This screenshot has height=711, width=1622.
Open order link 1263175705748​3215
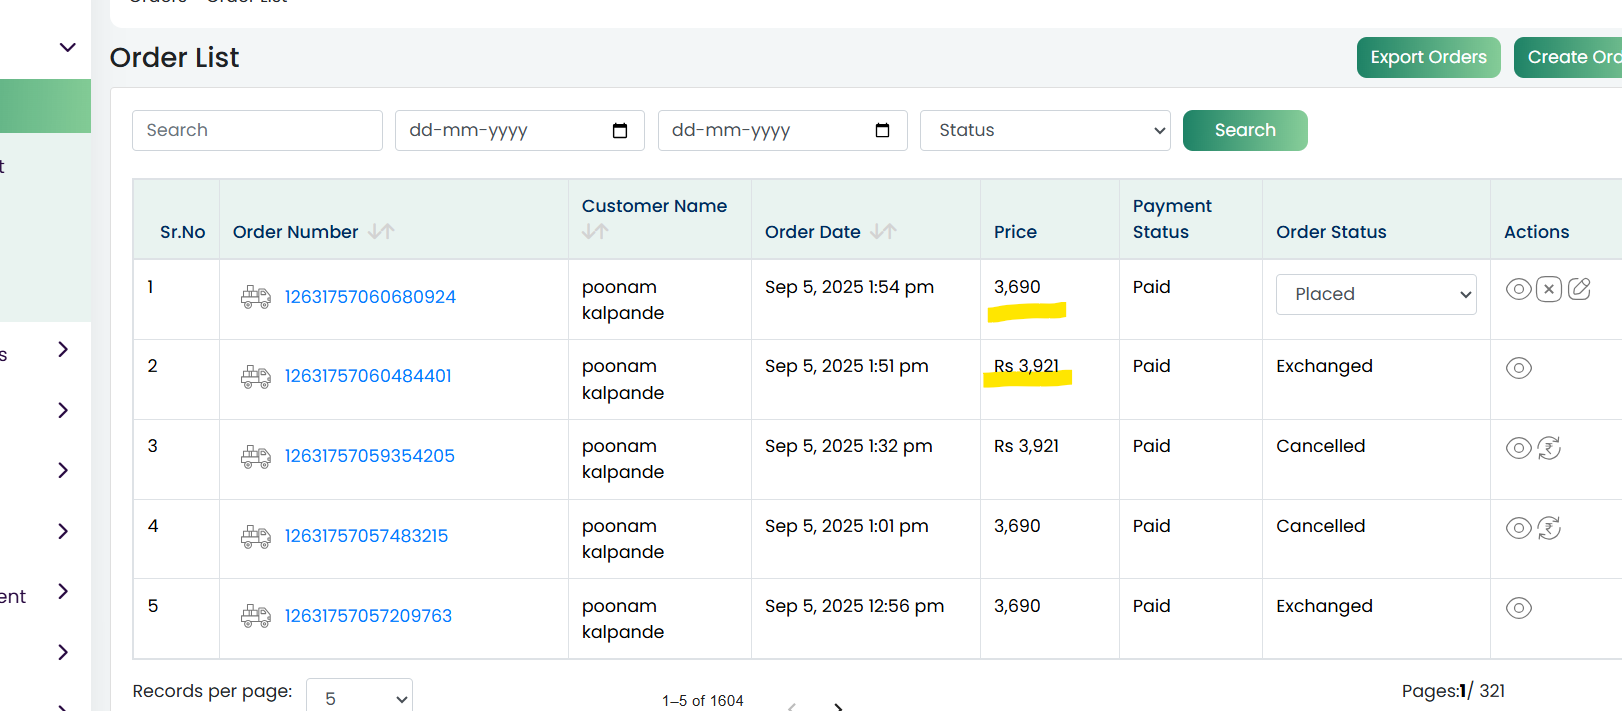point(366,536)
